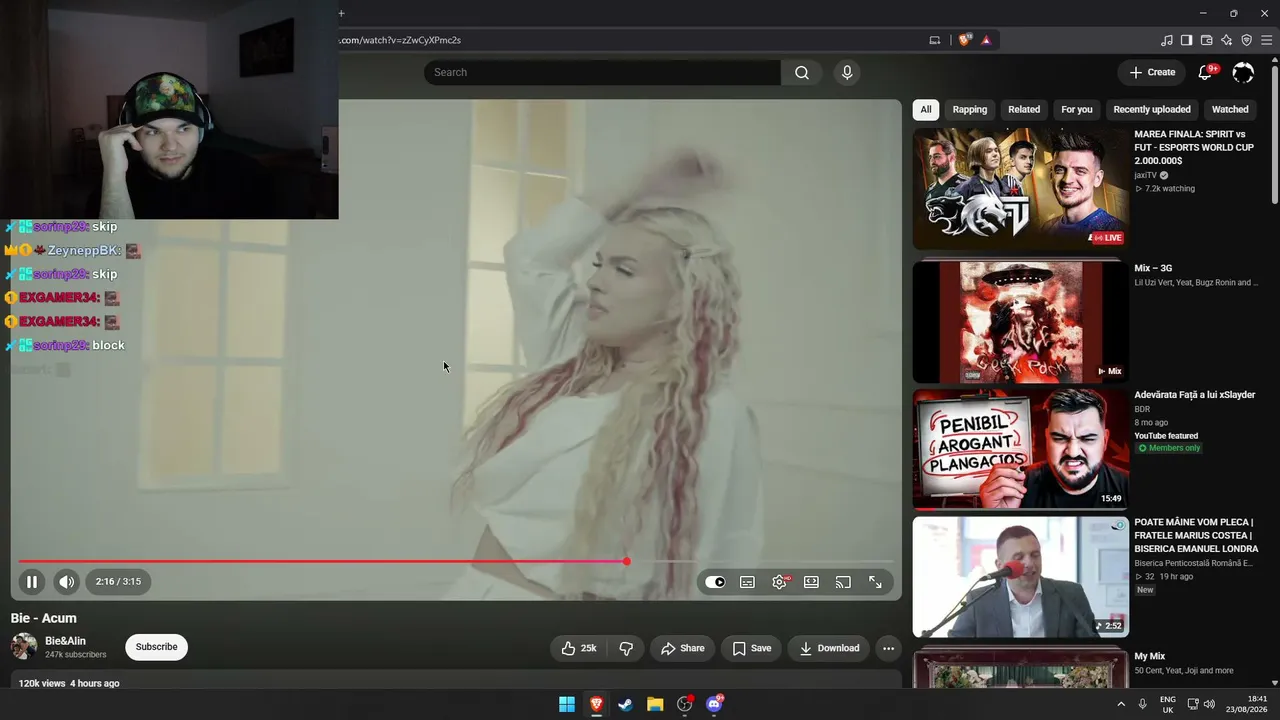Dislike the Bie - Acum video
The image size is (1280, 720).
click(x=626, y=648)
